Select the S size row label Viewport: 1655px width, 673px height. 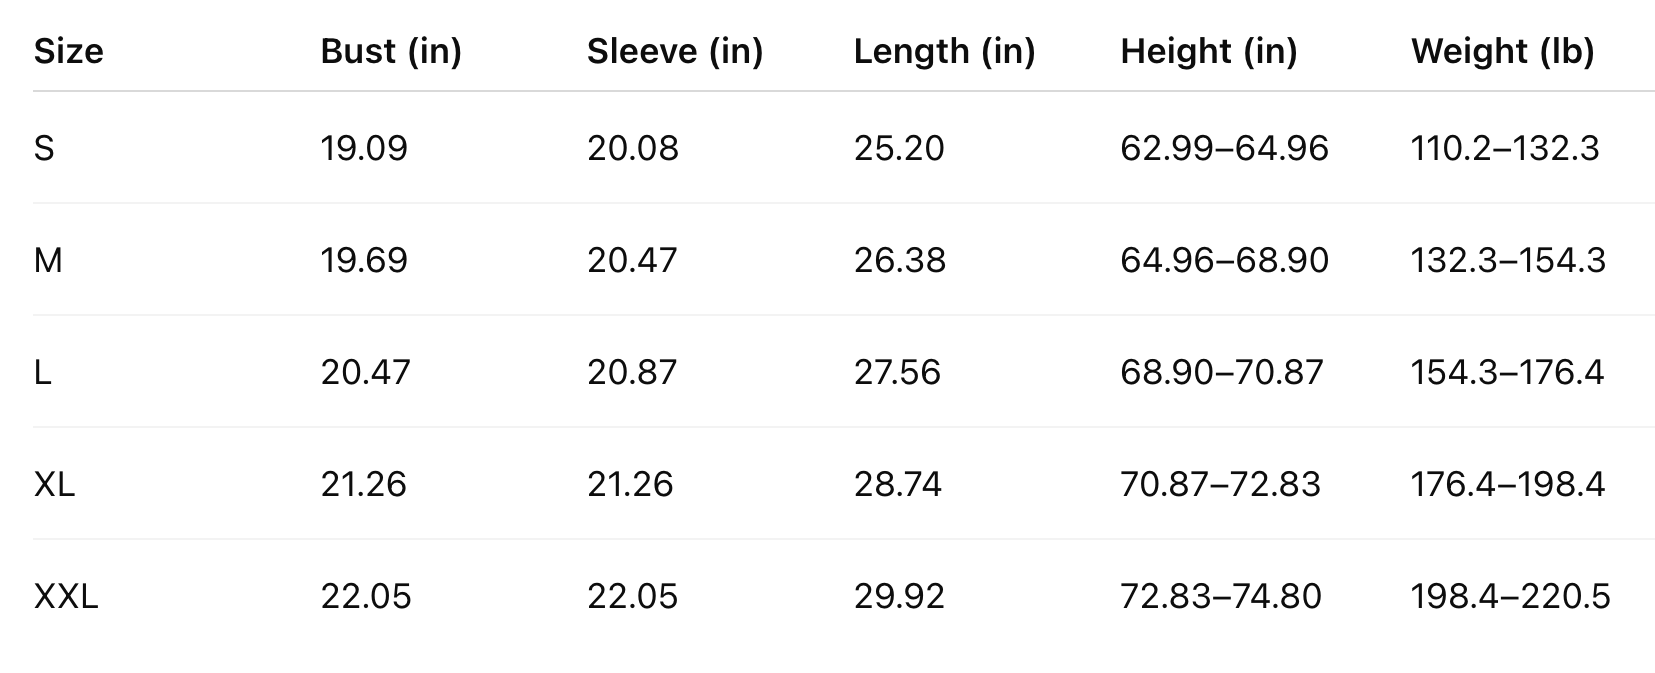44,148
